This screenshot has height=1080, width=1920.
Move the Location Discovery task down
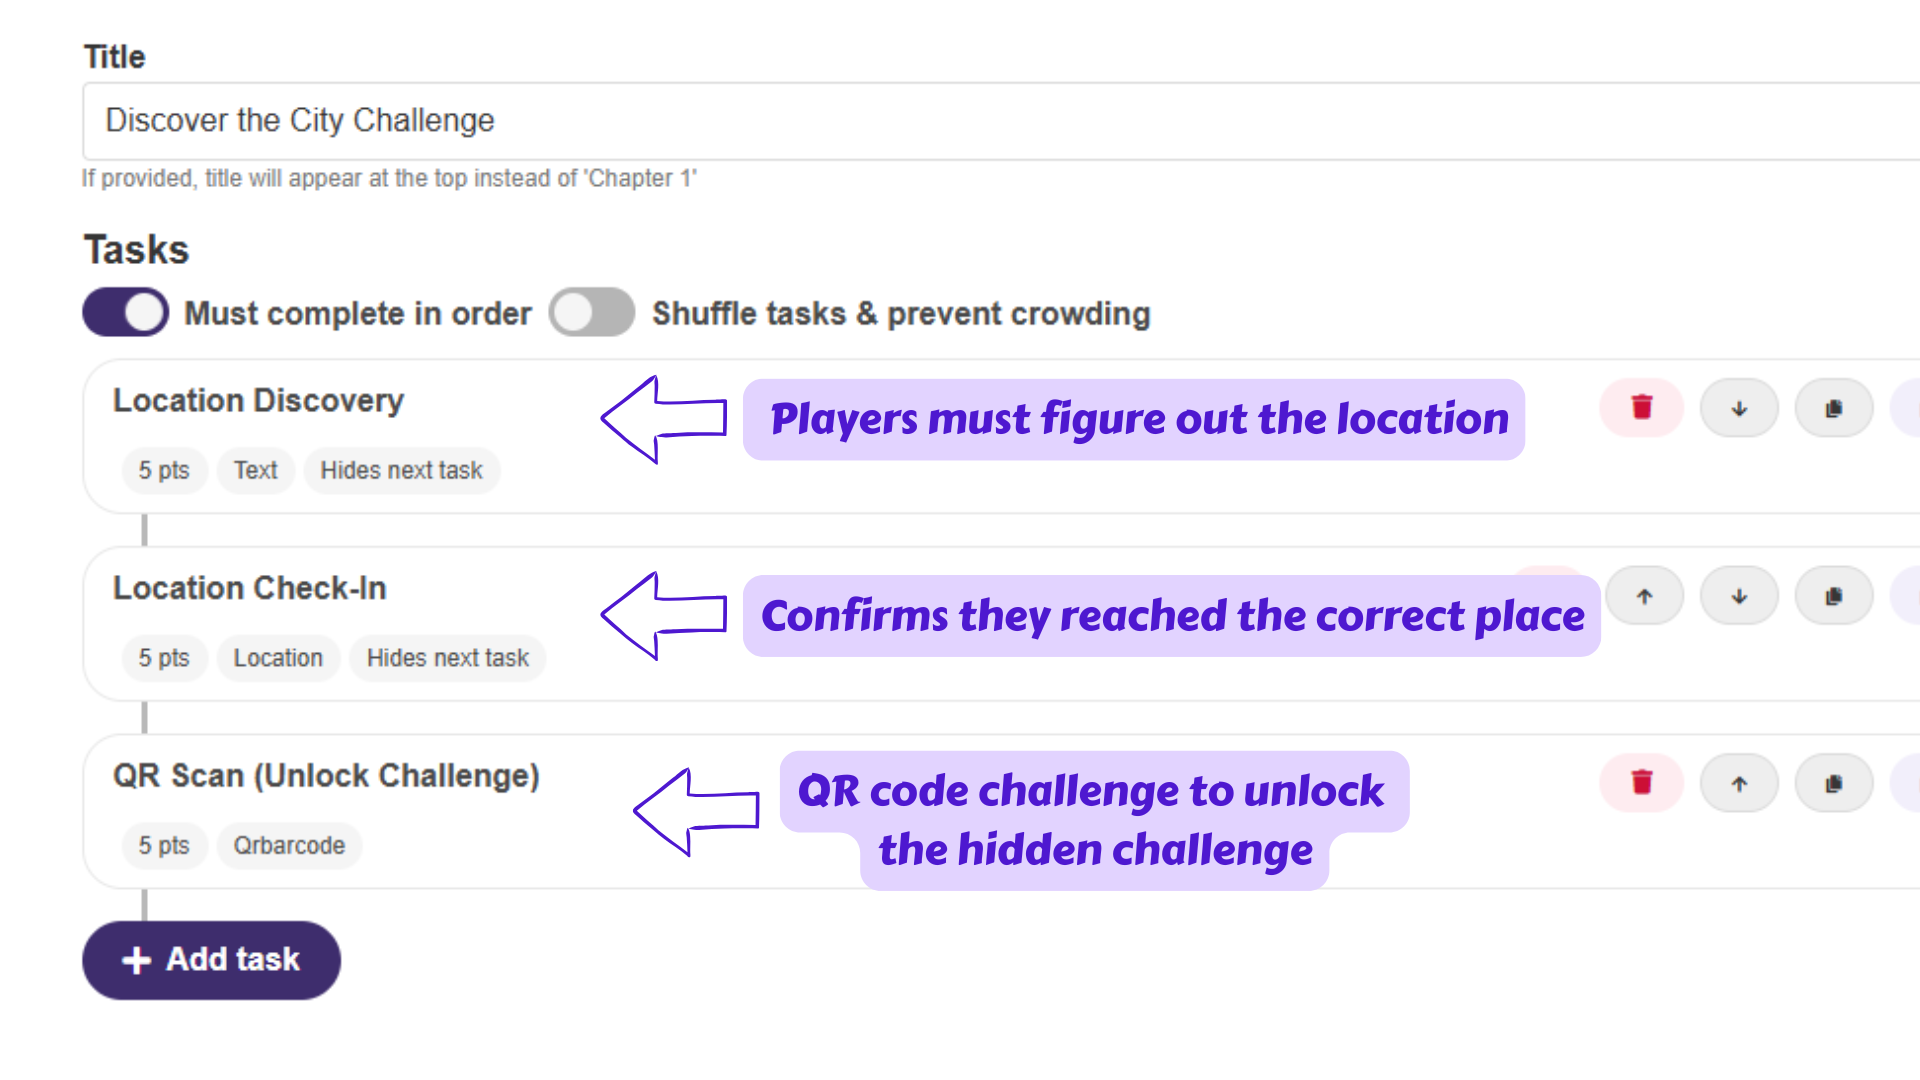point(1739,407)
